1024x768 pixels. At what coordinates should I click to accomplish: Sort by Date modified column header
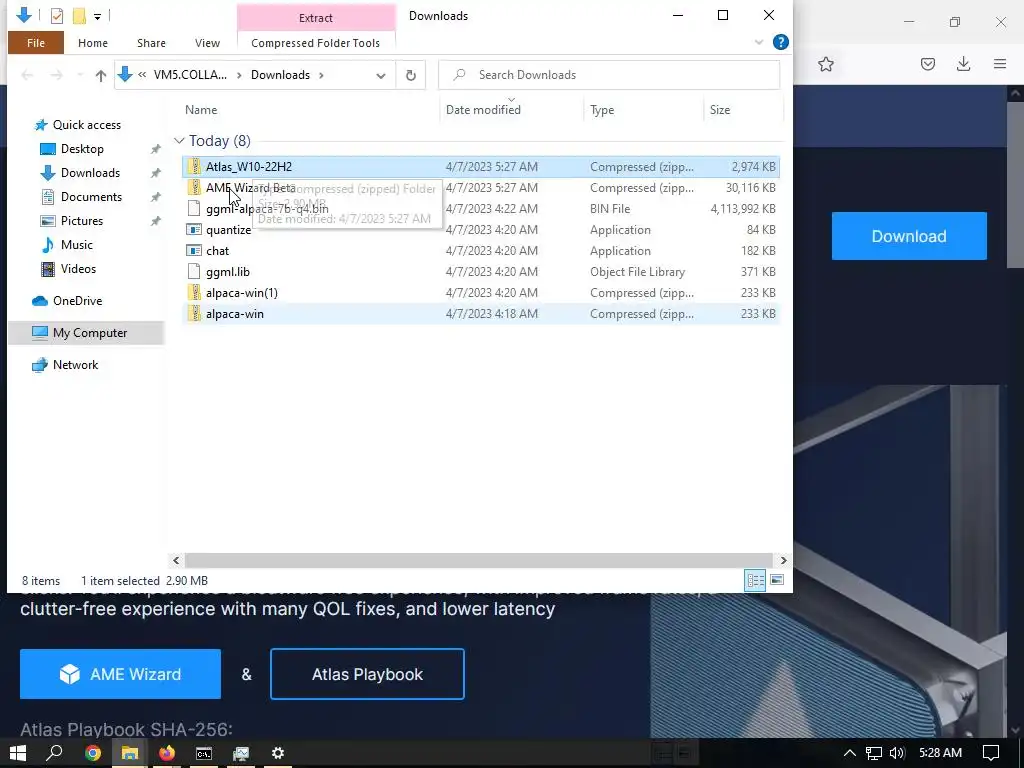pyautogui.click(x=483, y=110)
